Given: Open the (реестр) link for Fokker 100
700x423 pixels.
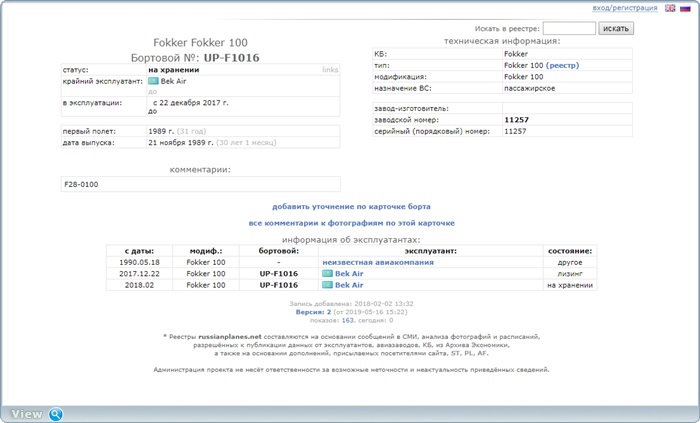Looking at the screenshot, I should [x=562, y=65].
